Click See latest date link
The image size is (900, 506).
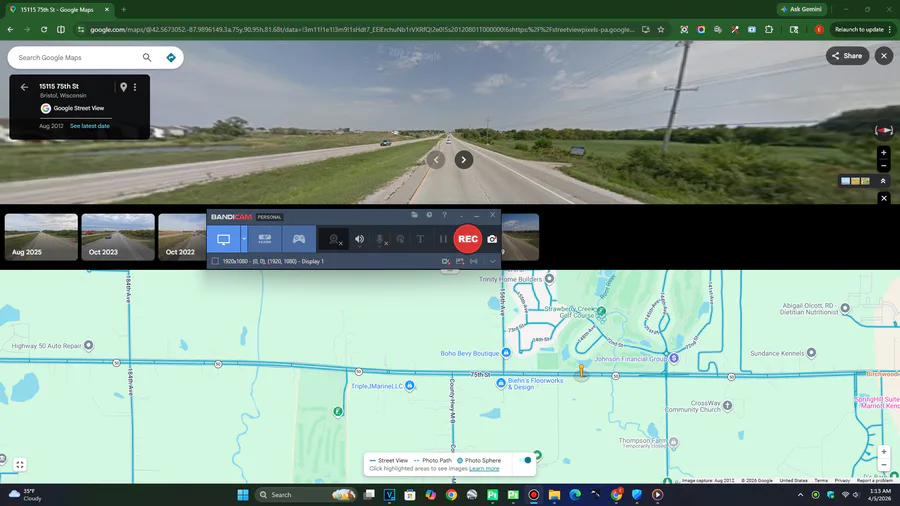tap(90, 126)
